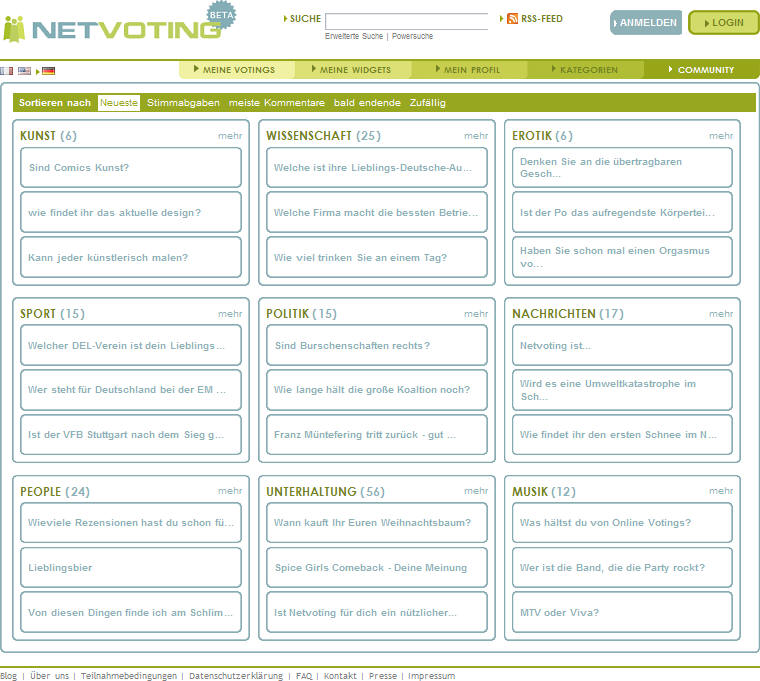Click the ANMELDEN button
This screenshot has width=760, height=681.
[646, 22]
